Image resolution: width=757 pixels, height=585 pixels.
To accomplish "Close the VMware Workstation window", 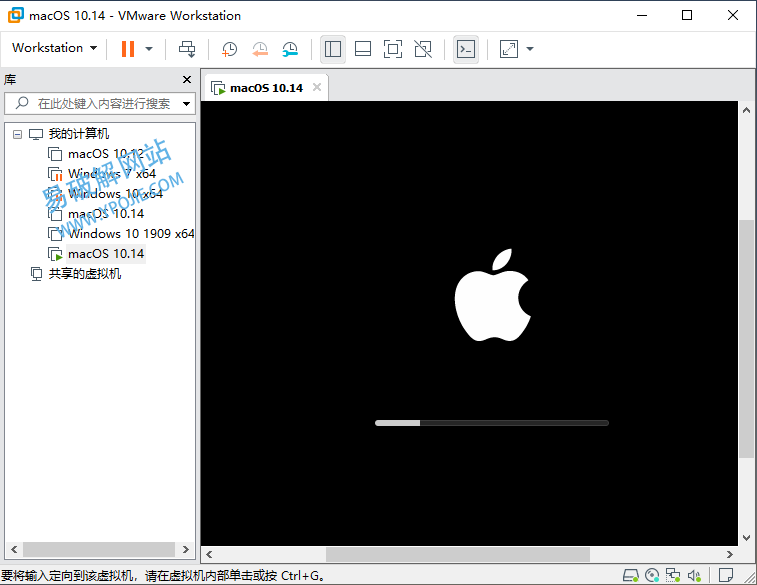I will (733, 15).
